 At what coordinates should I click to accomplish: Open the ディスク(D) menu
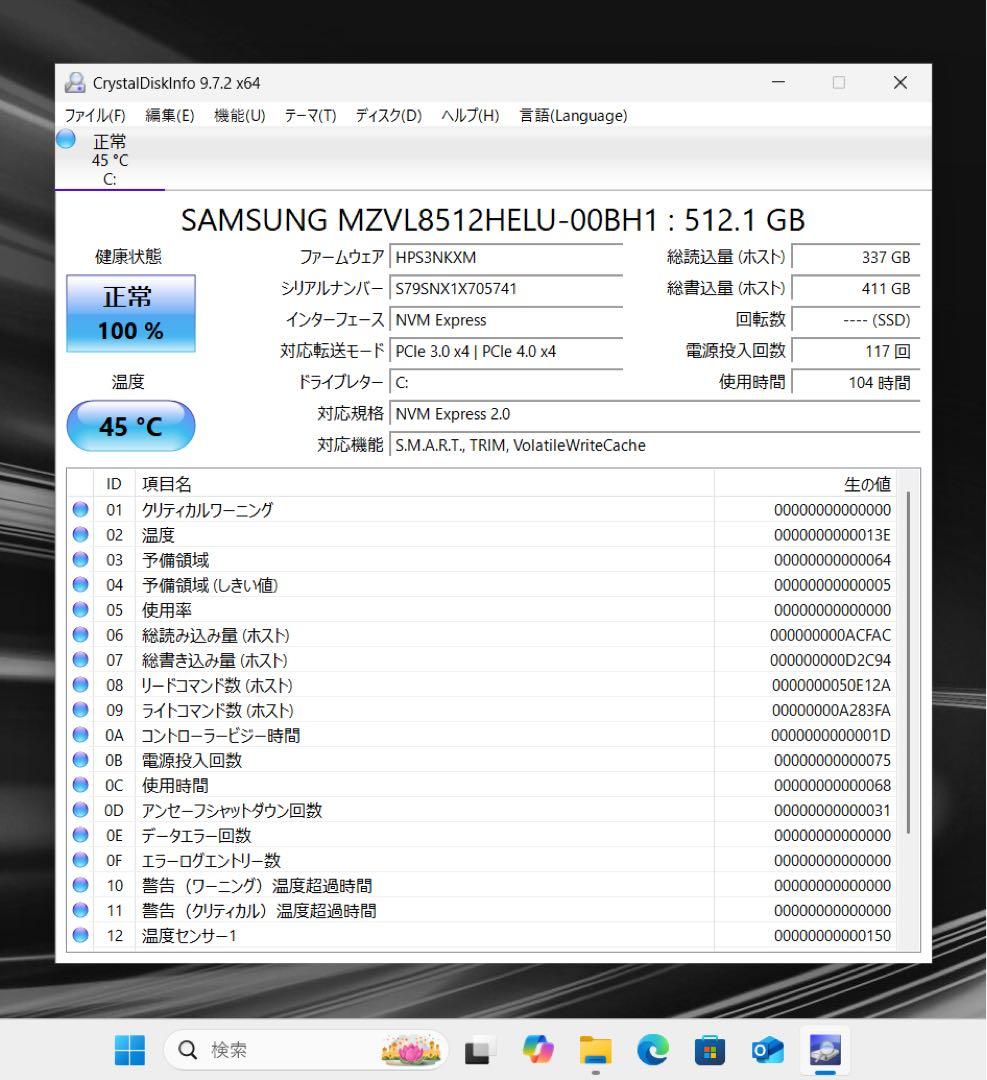click(388, 115)
